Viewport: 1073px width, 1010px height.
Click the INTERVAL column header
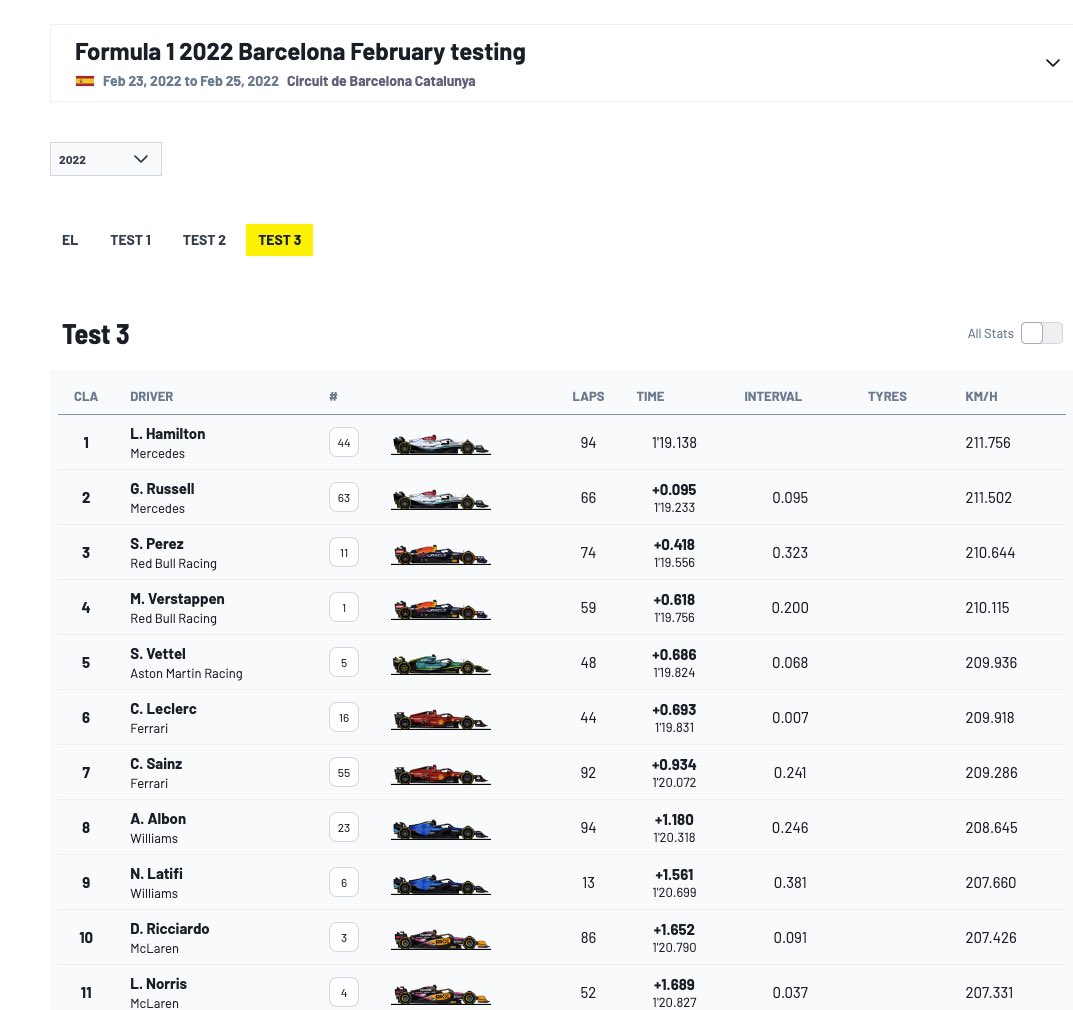[773, 397]
